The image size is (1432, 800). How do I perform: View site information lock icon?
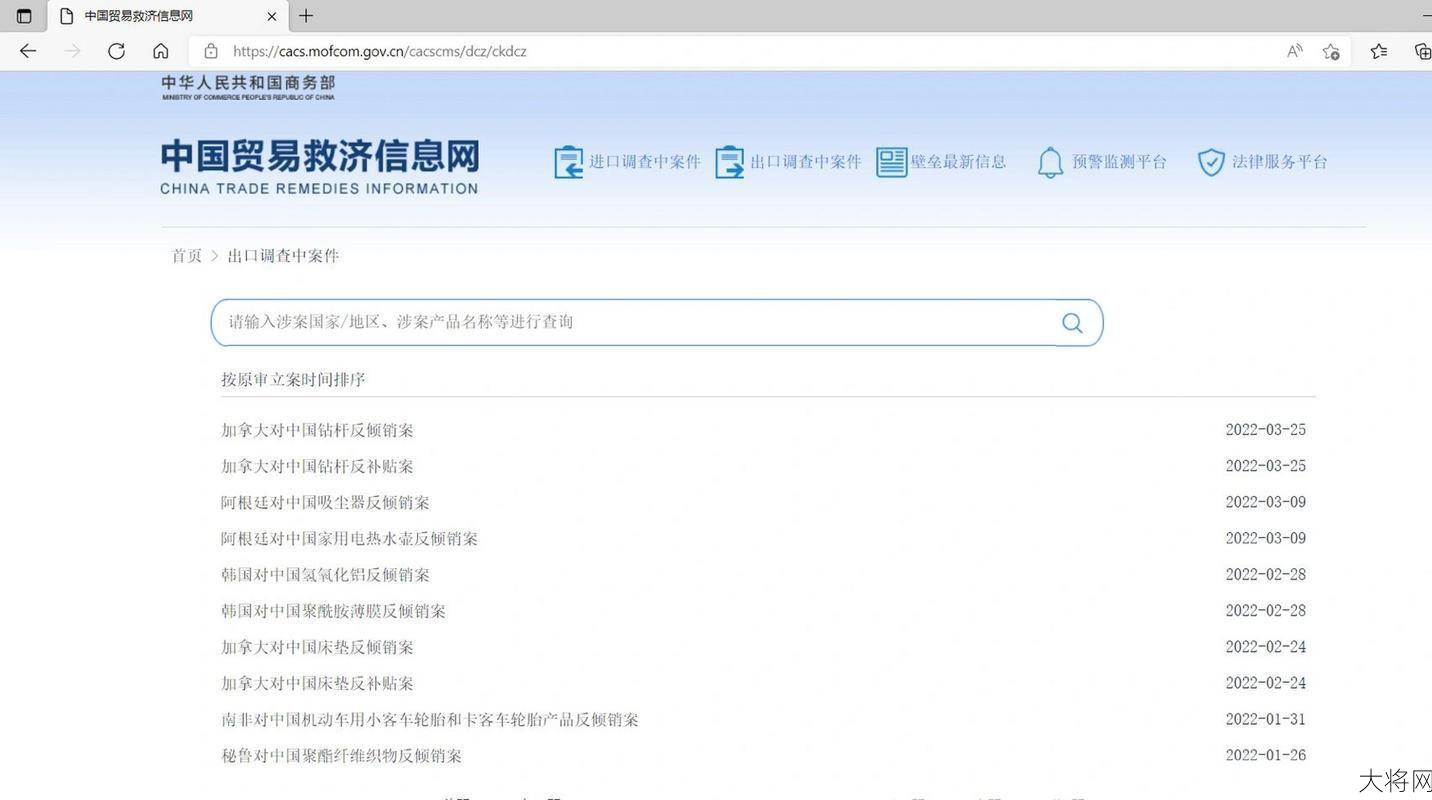coord(210,51)
